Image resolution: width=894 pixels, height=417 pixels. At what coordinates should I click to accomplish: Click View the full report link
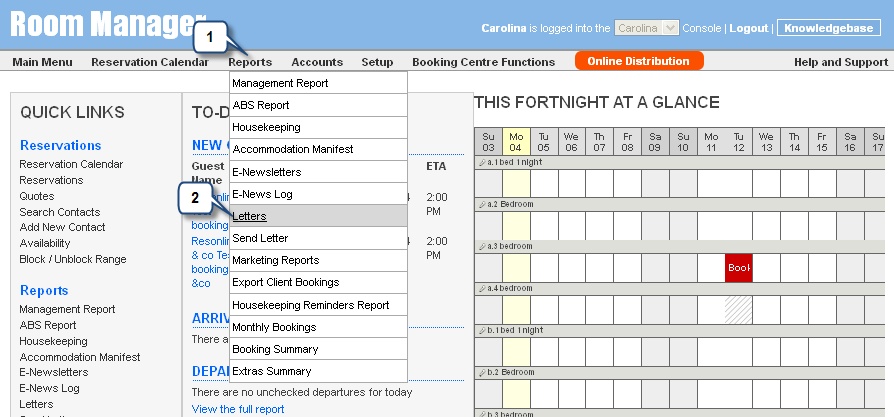point(238,409)
